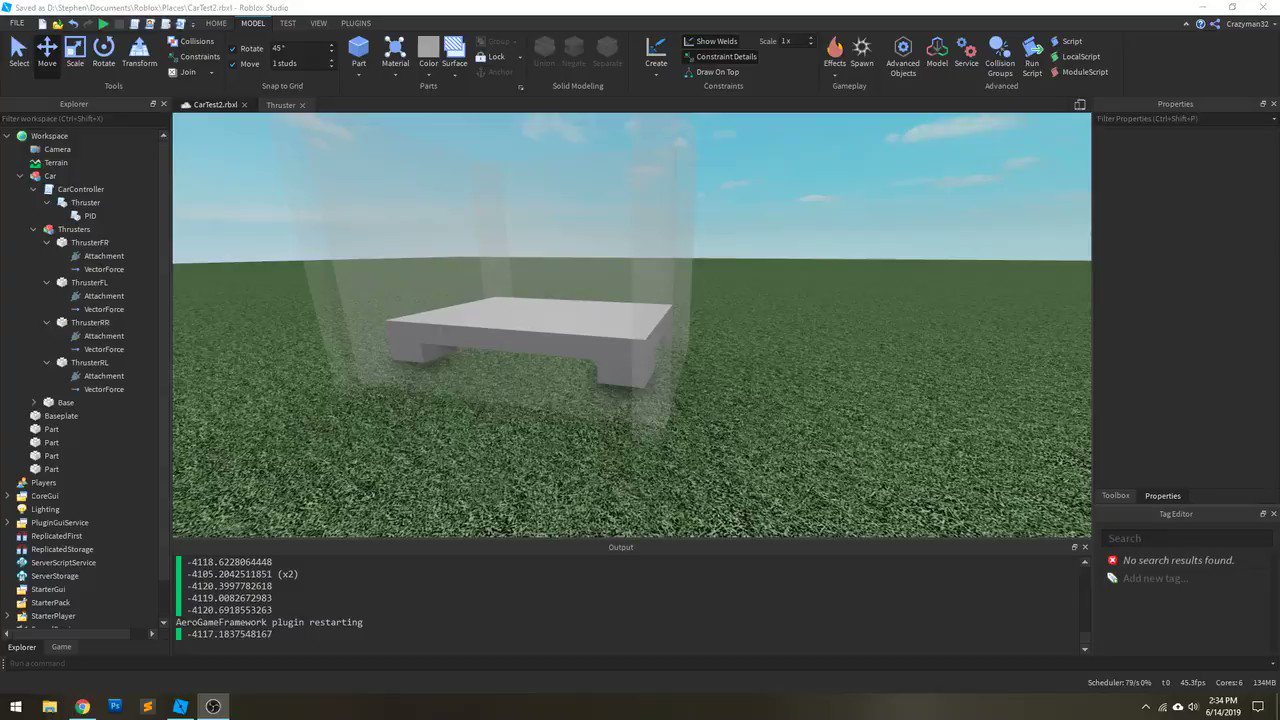Screen dimensions: 1280x720
Task: Click the Create constraint button
Action: pos(656,50)
